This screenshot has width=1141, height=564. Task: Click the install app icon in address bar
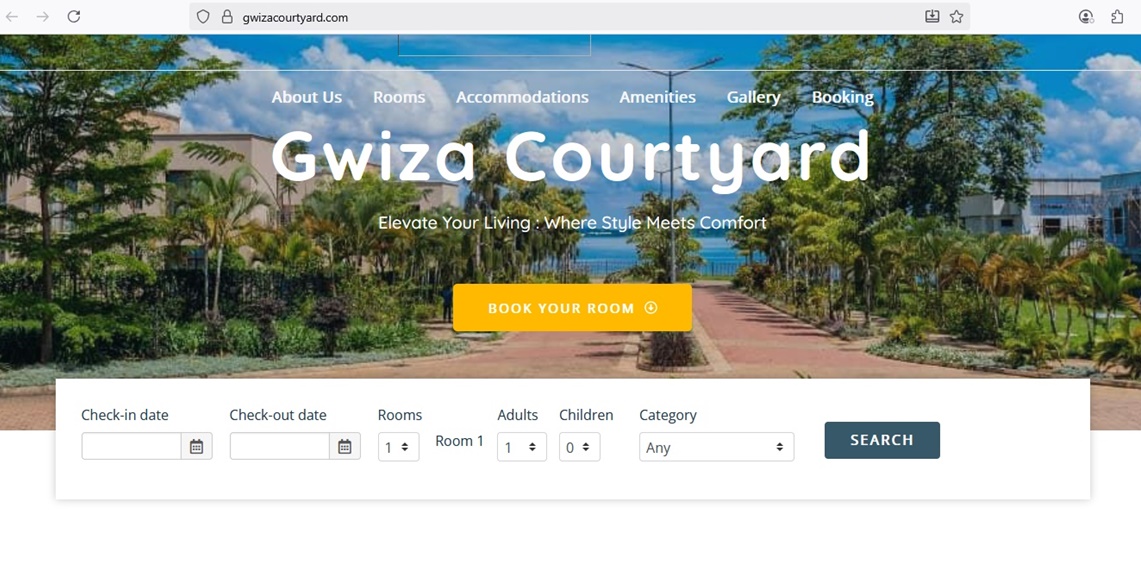[932, 17]
